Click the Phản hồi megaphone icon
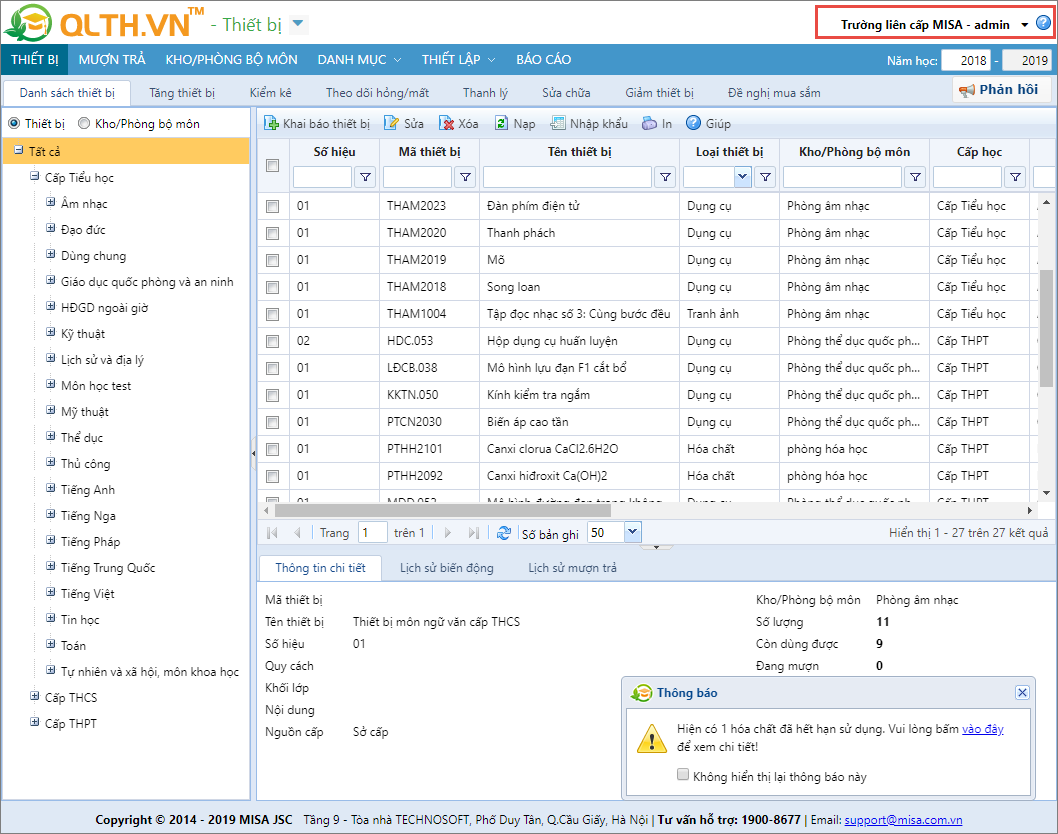Image resolution: width=1058 pixels, height=834 pixels. (x=967, y=90)
